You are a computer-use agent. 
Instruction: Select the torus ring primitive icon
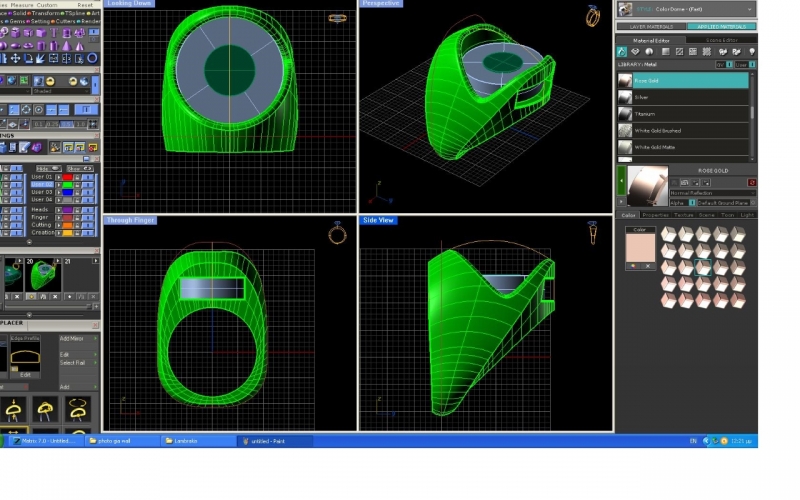pyautogui.click(x=28, y=46)
